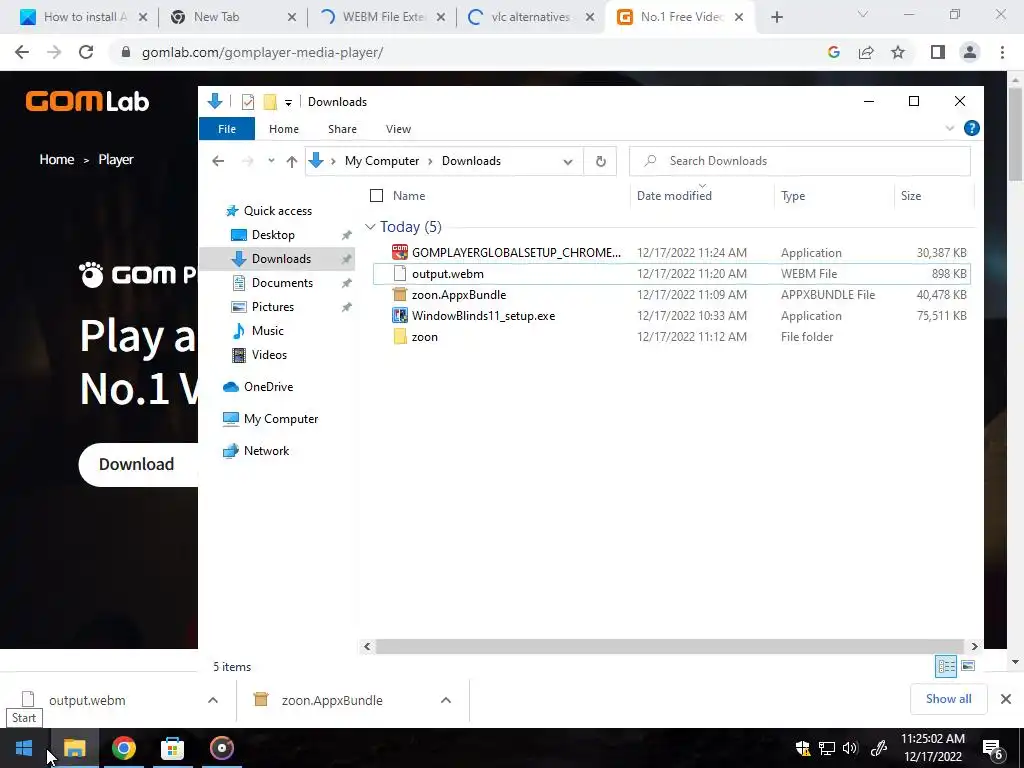Viewport: 1024px width, 768px height.
Task: Switch to large icons view layout
Action: tap(968, 666)
